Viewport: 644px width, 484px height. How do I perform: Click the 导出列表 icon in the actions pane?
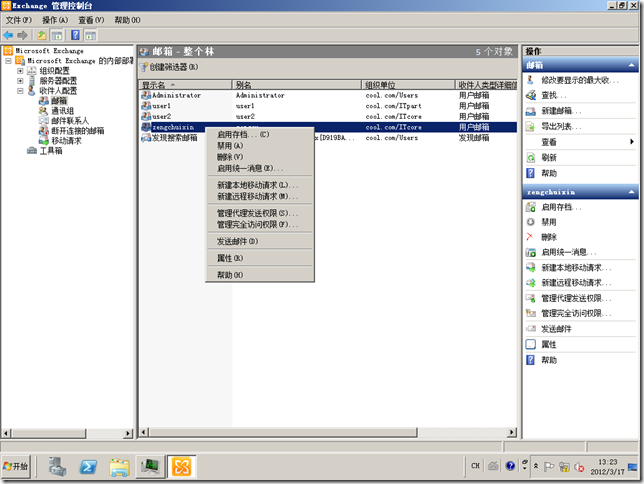pyautogui.click(x=531, y=126)
